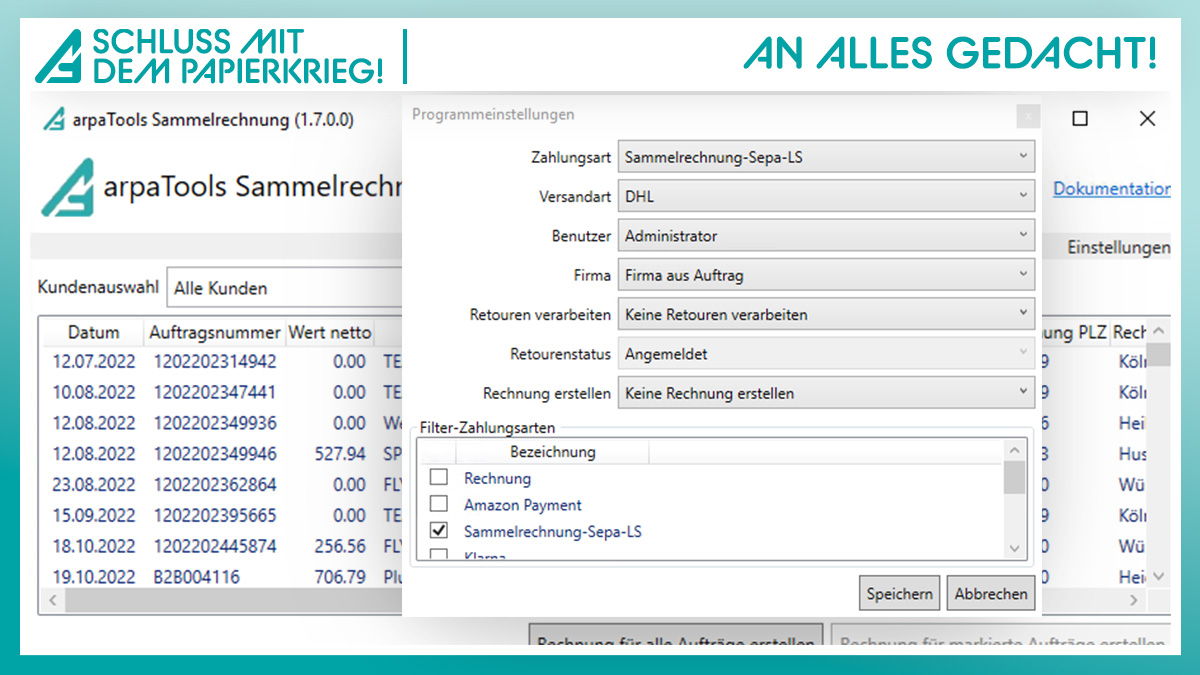Click the value 706.79 cell
Image resolution: width=1200 pixels, height=675 pixels.
(x=340, y=577)
